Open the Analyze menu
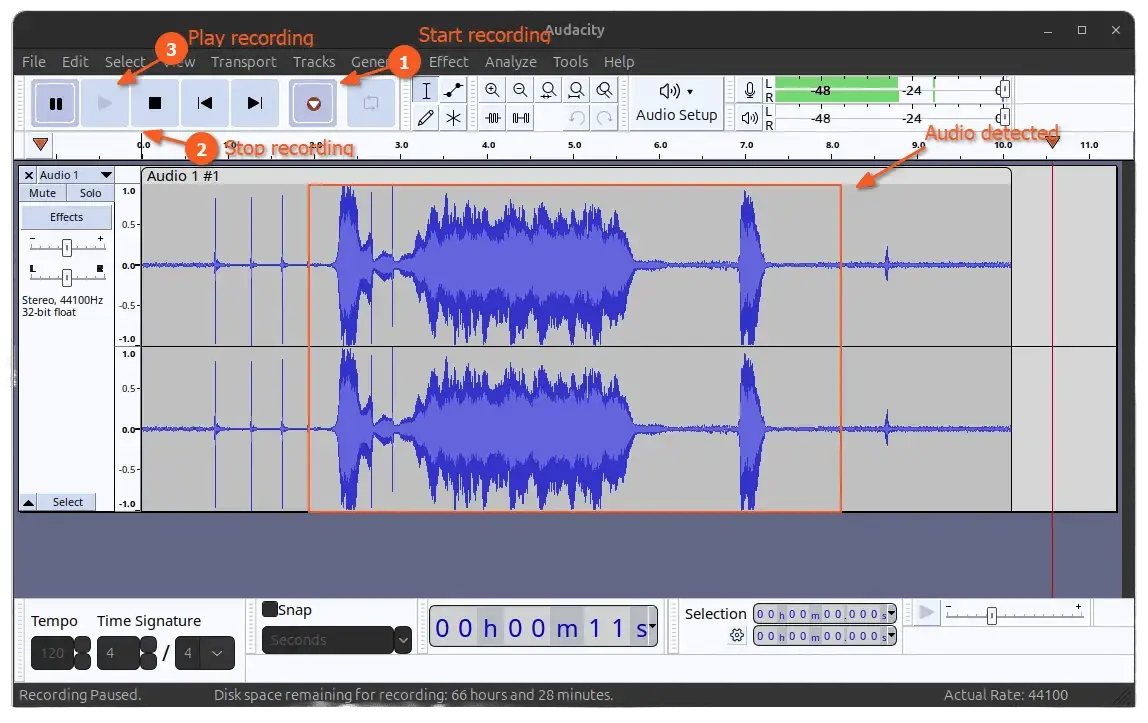Image resolution: width=1148 pixels, height=723 pixels. [x=510, y=61]
